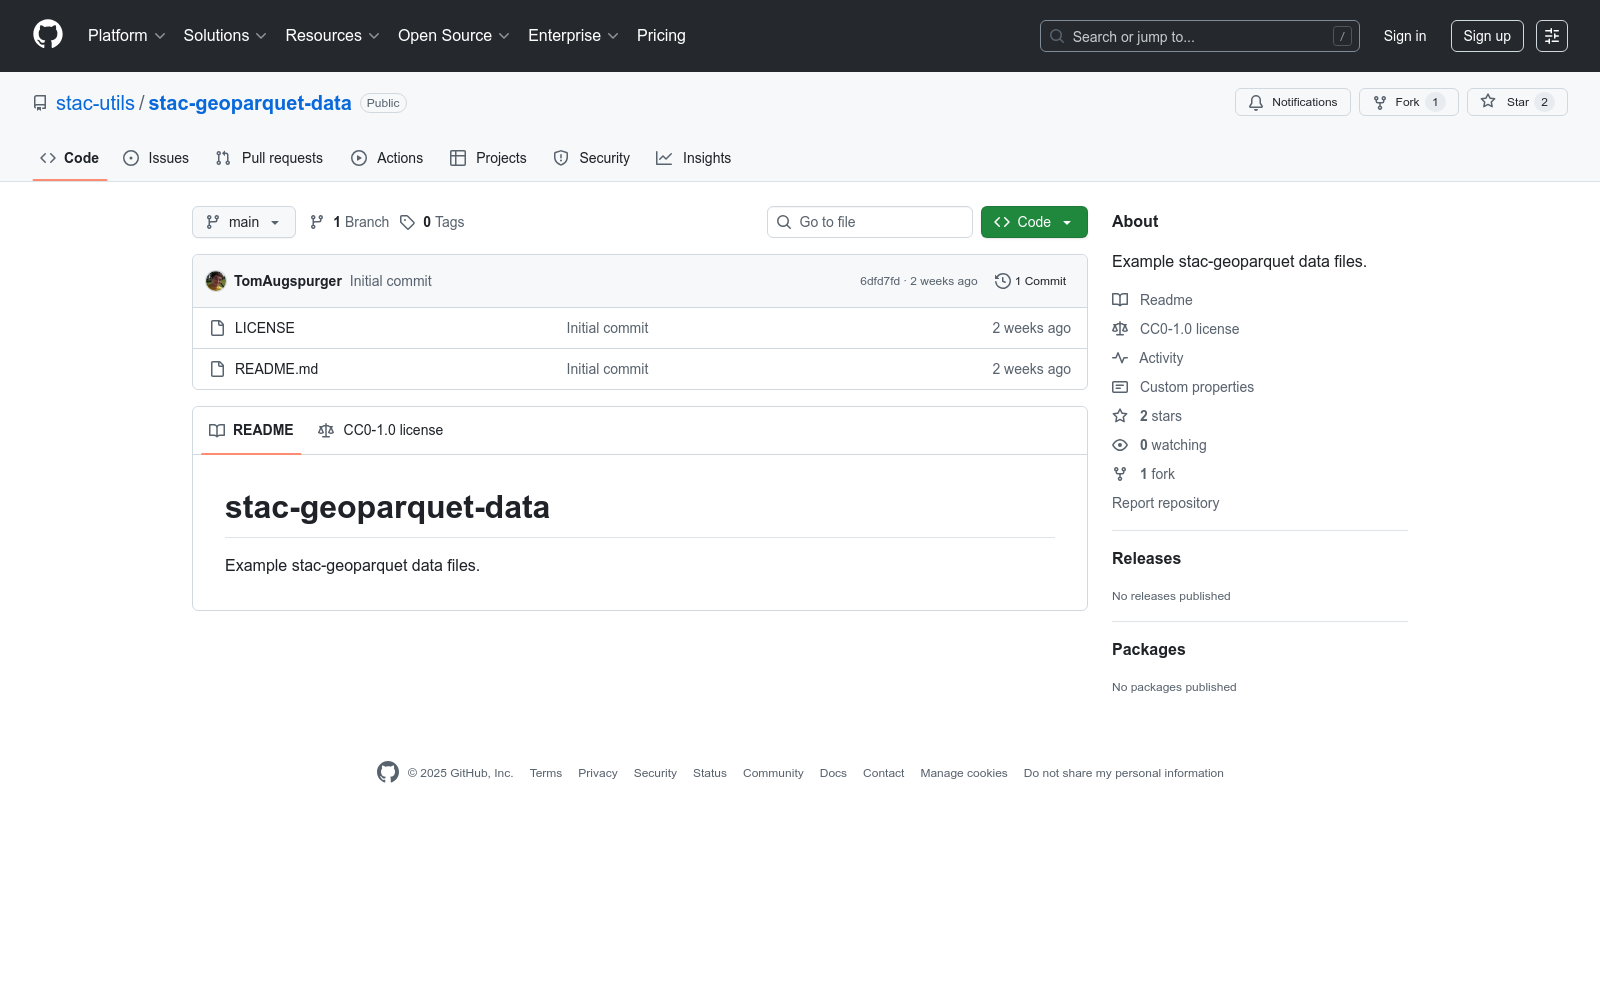Screen dimensions: 1600x1000
Task: Open the GitHub home logo in header
Action: coord(48,35)
